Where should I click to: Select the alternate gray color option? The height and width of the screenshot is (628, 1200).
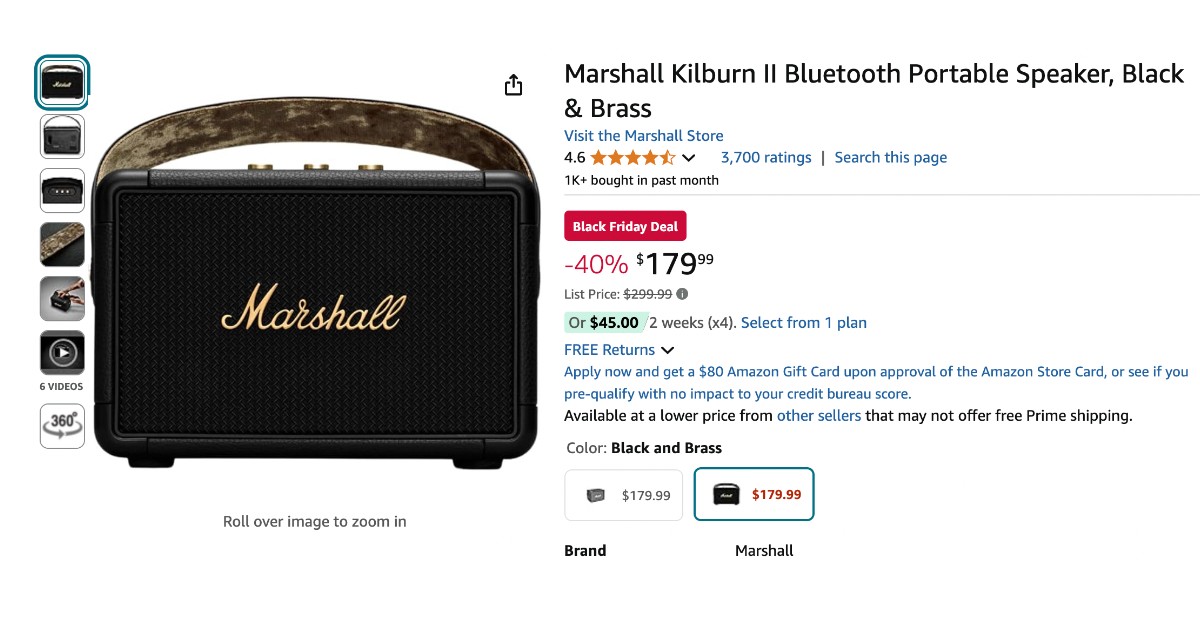click(623, 493)
